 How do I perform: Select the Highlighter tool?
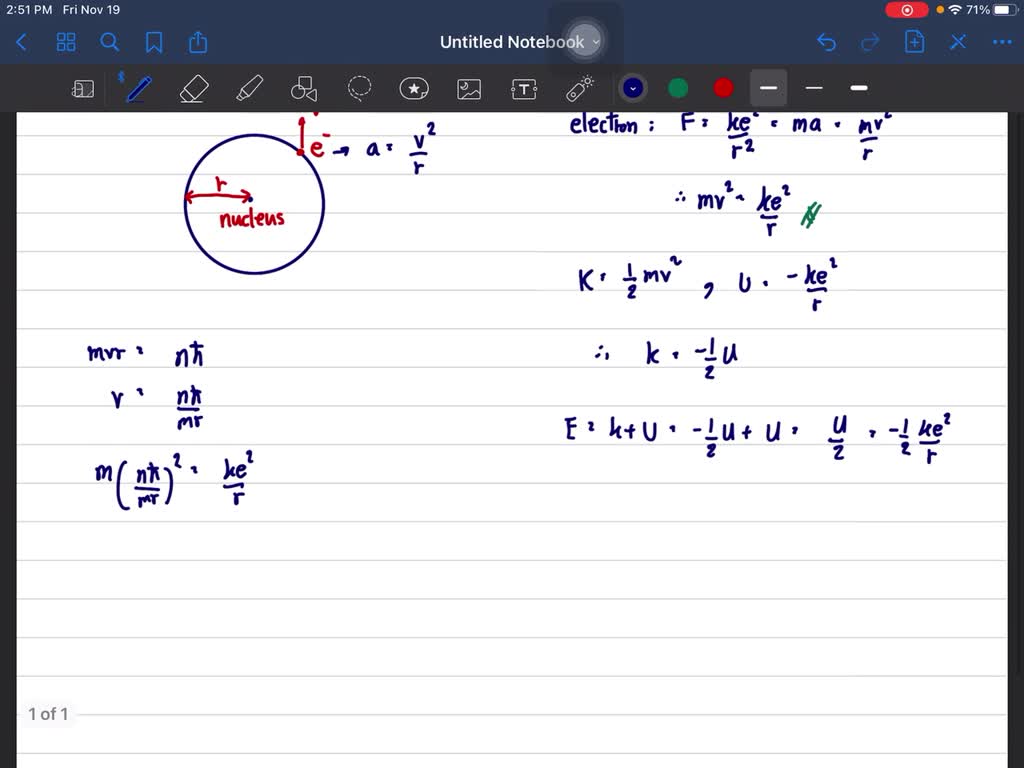(x=249, y=88)
